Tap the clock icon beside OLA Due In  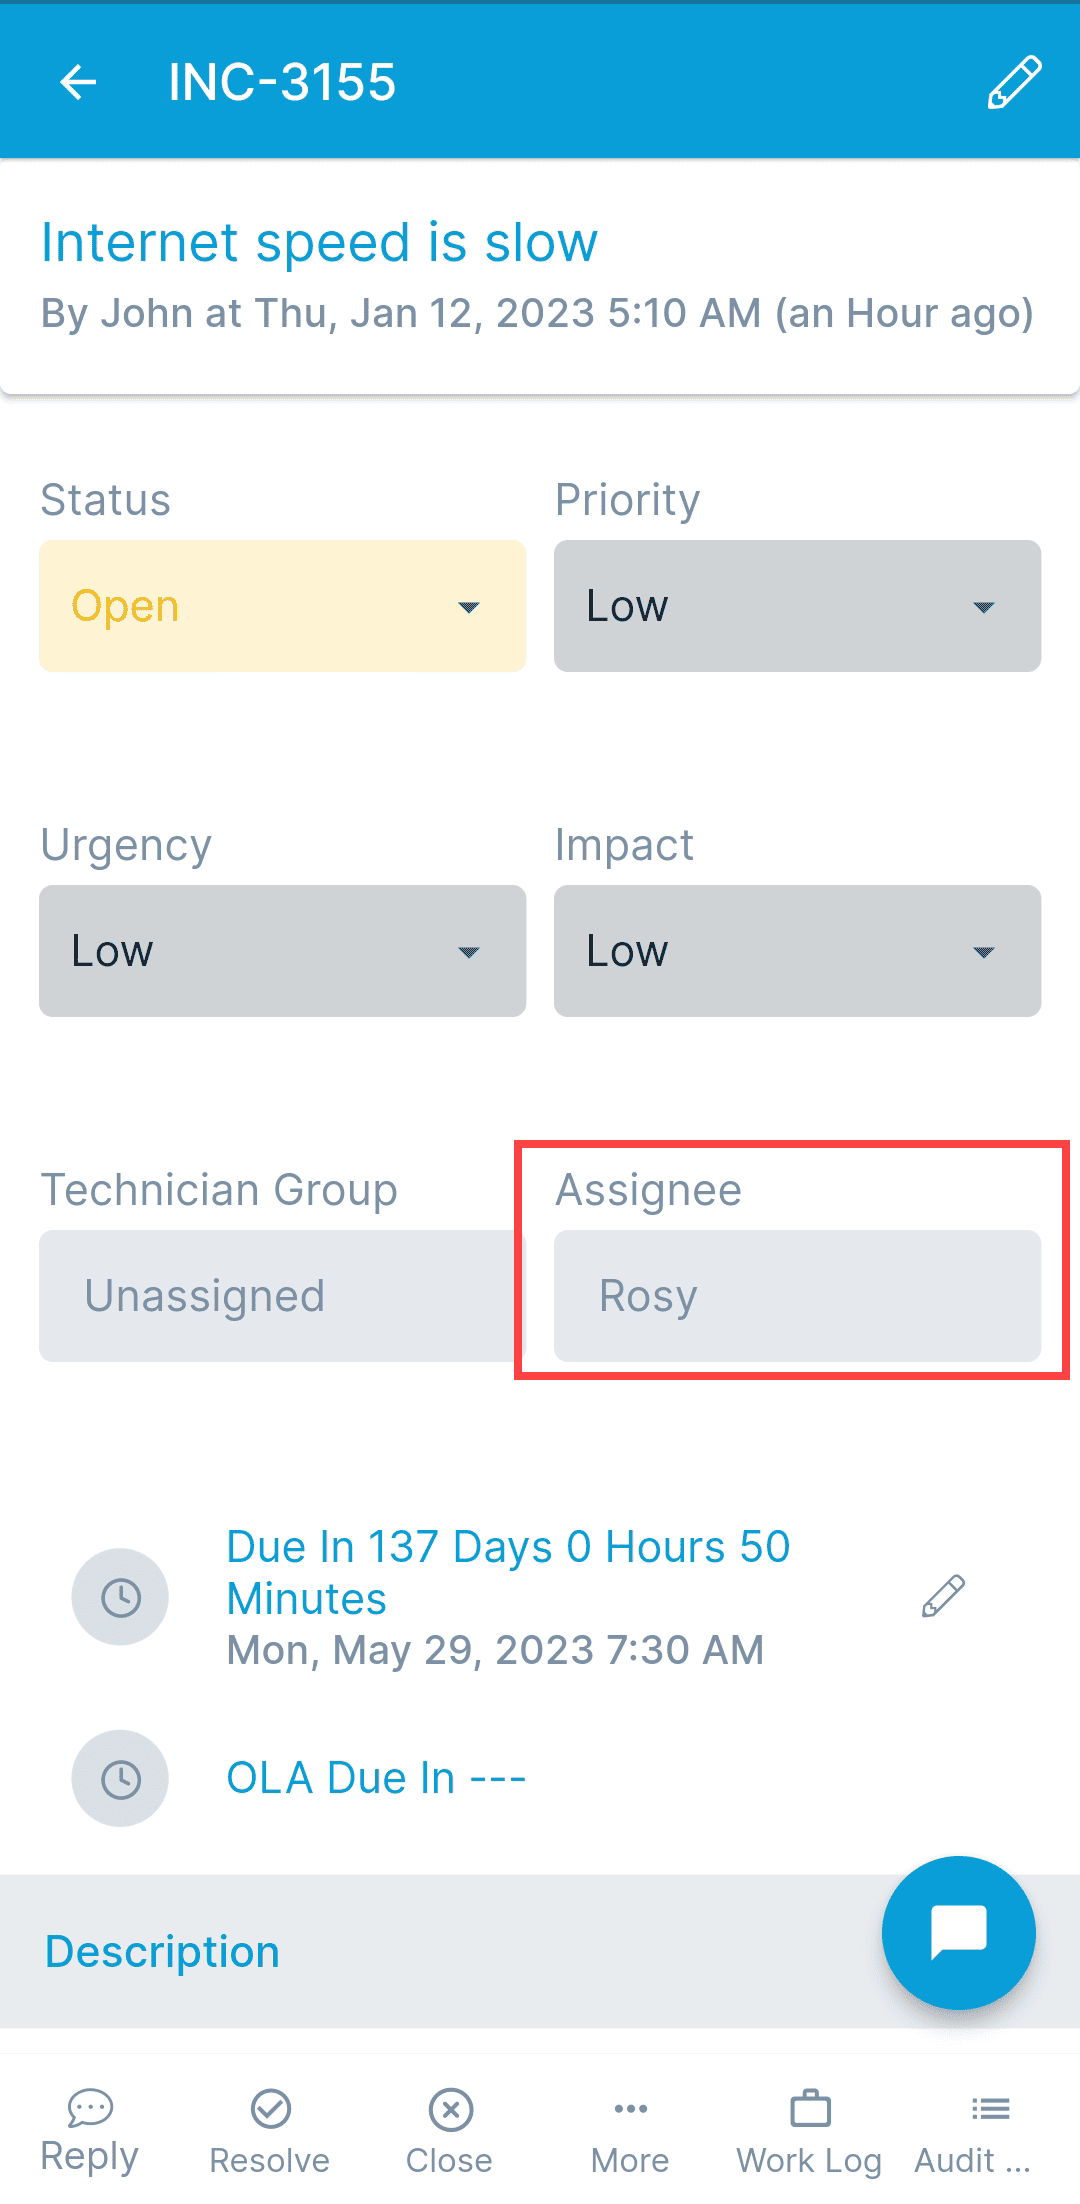click(x=119, y=1779)
